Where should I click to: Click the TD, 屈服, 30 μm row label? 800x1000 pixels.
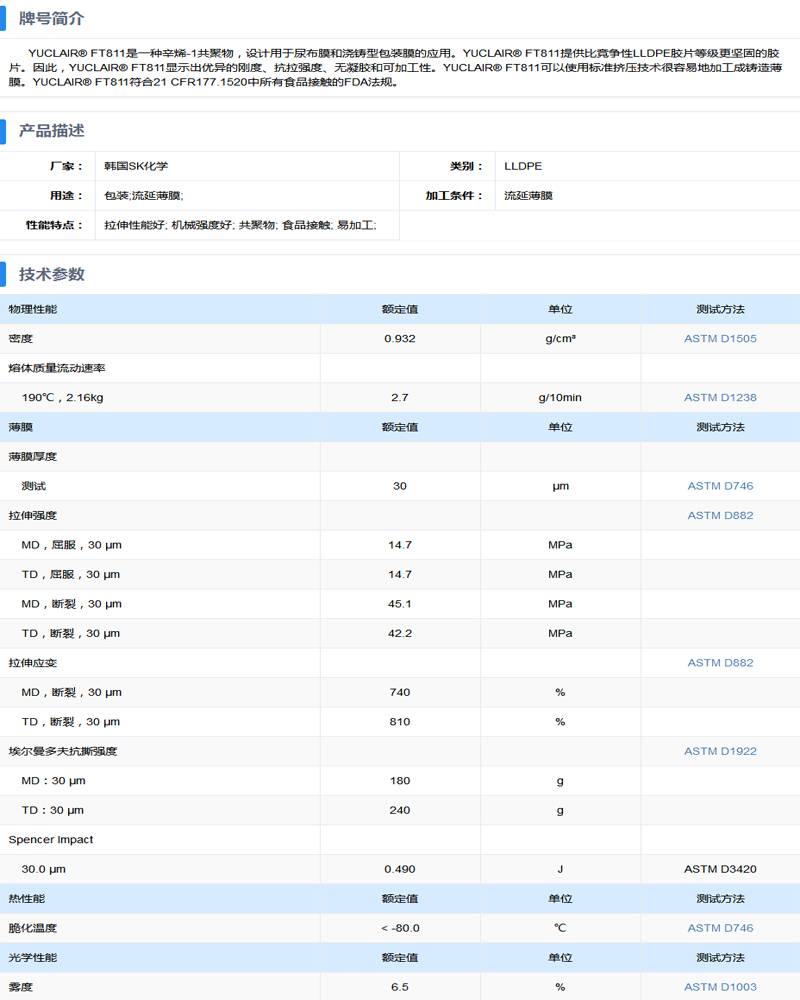(x=71, y=575)
